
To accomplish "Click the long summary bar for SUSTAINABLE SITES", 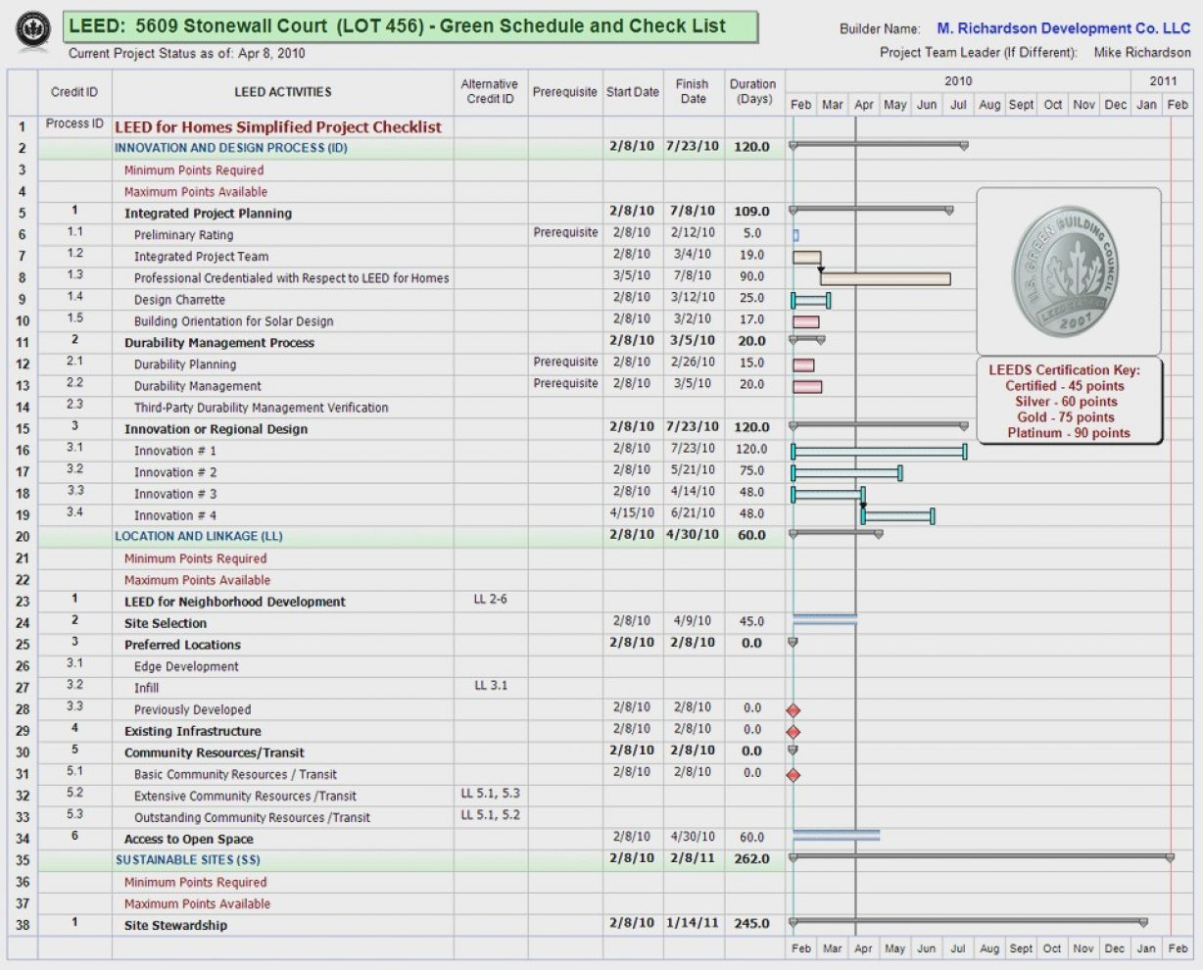I will (980, 857).
